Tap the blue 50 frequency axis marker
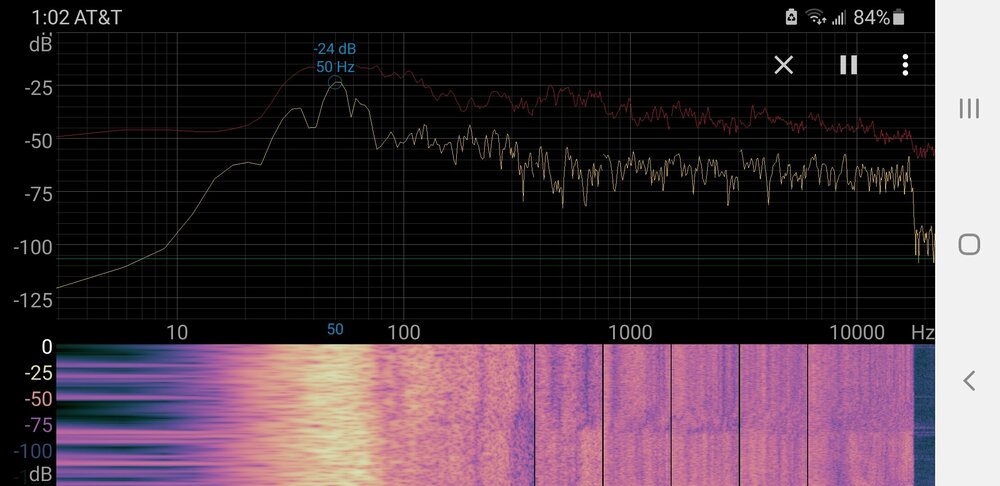1000x486 pixels. pos(335,329)
